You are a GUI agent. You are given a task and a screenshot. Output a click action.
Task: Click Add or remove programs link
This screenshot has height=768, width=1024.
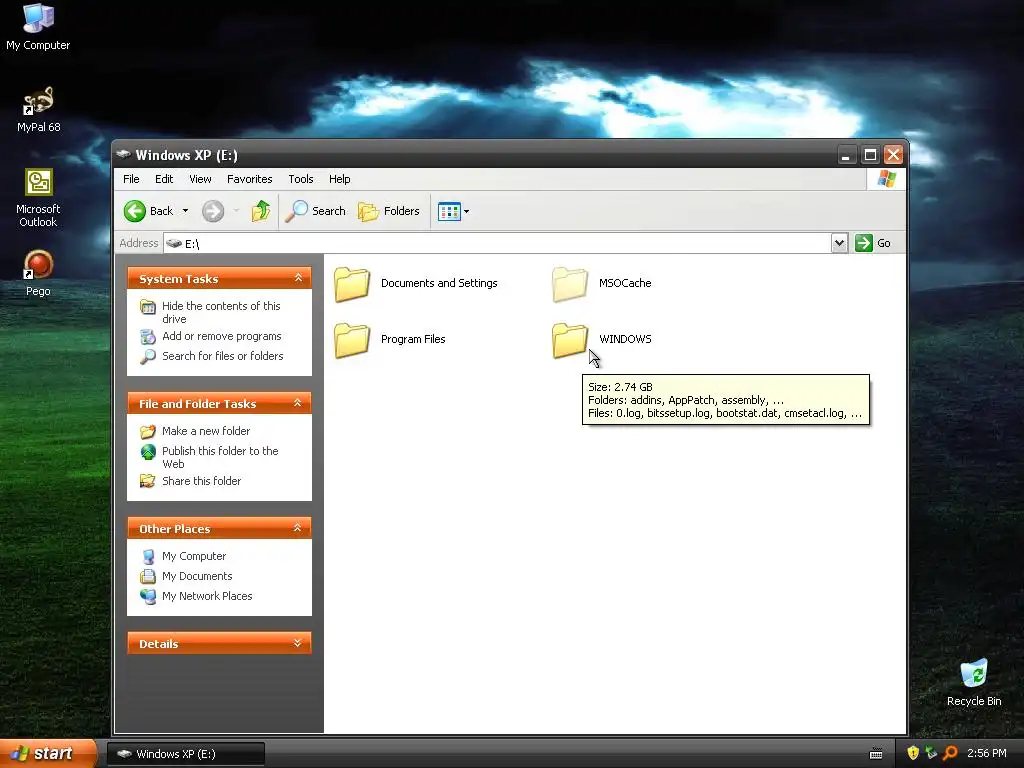coord(222,336)
